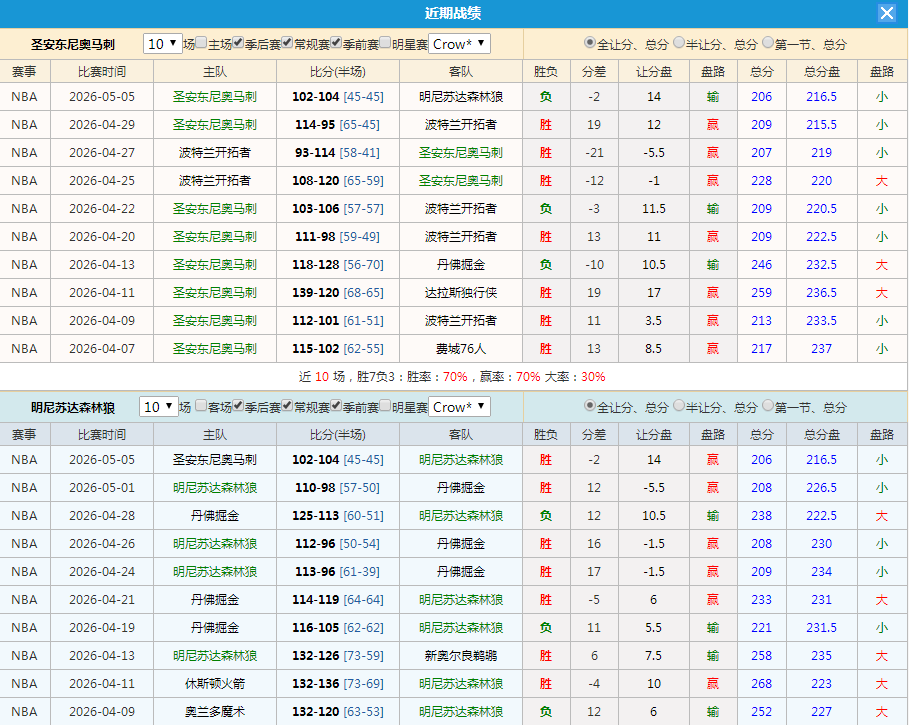Click the score 93-114 [58-41]
Screen dimensions: 909x725
(x=337, y=152)
